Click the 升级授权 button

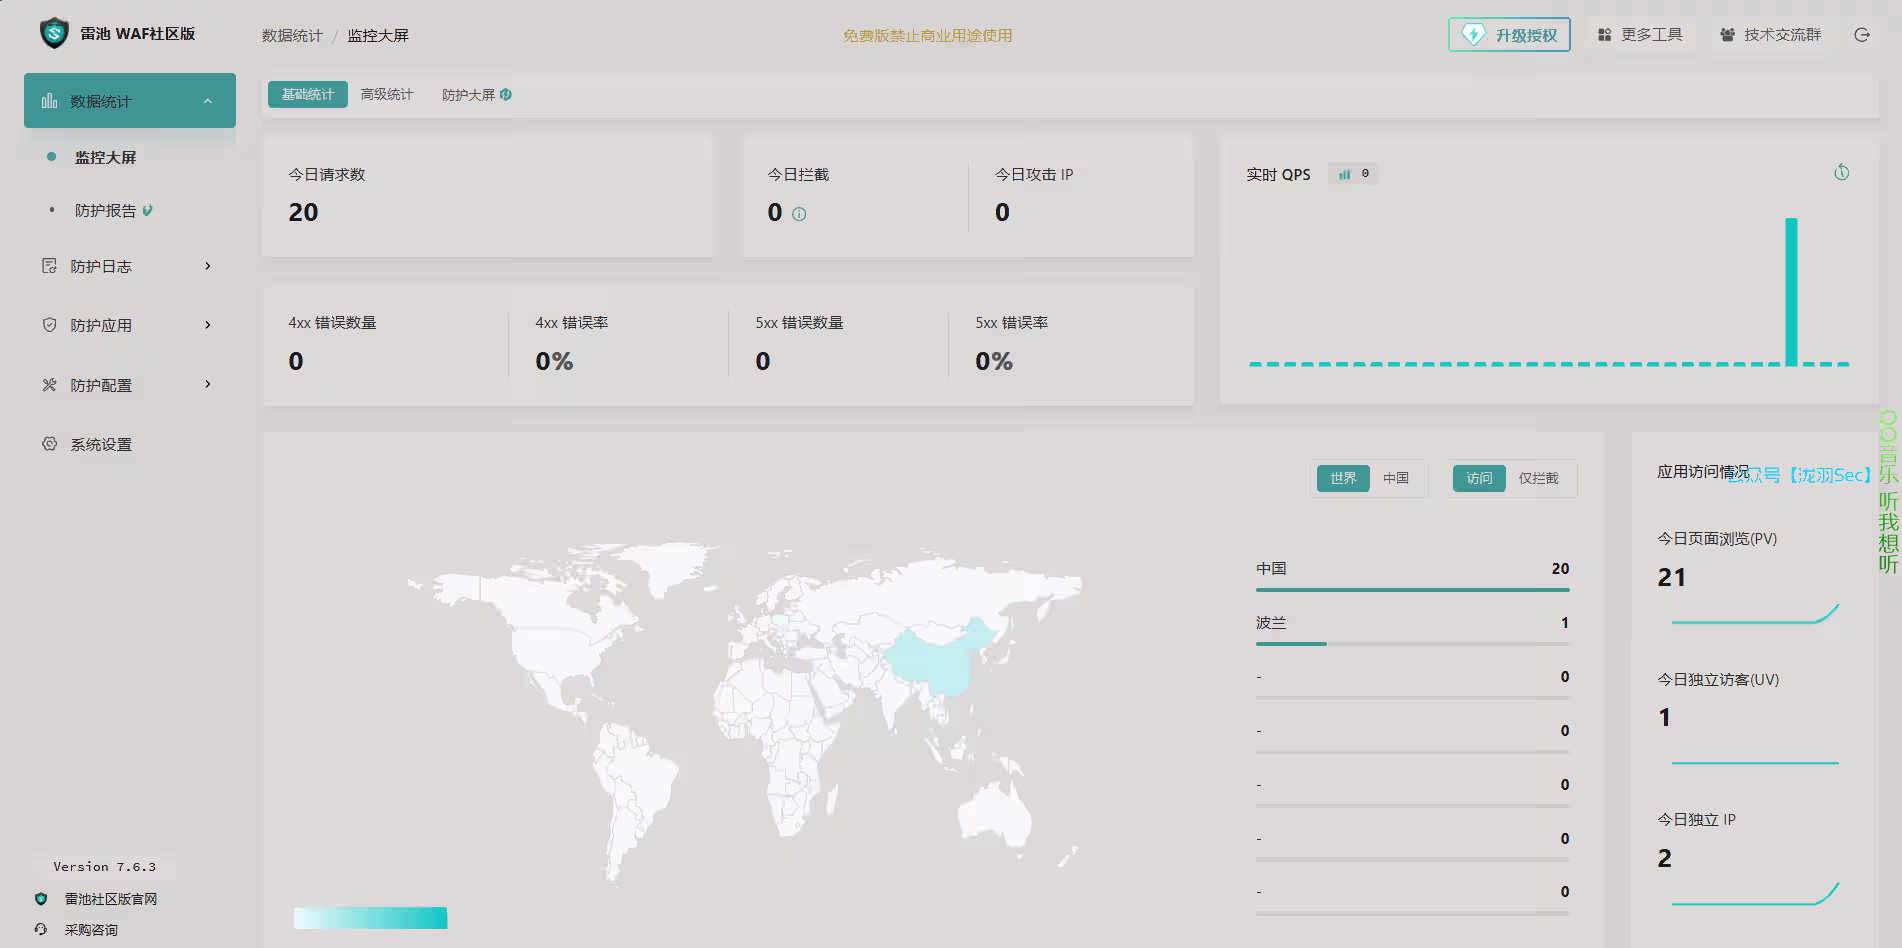point(1509,35)
